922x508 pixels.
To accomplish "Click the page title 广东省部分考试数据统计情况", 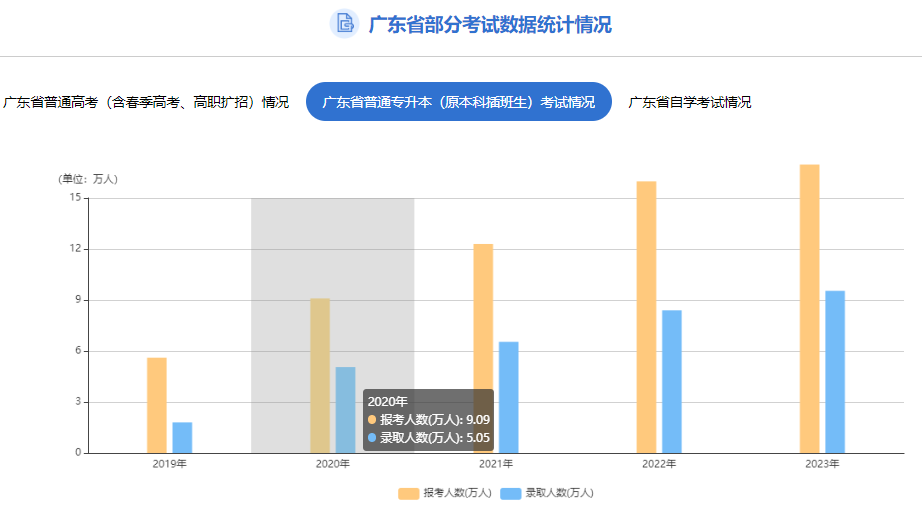I will [x=489, y=24].
